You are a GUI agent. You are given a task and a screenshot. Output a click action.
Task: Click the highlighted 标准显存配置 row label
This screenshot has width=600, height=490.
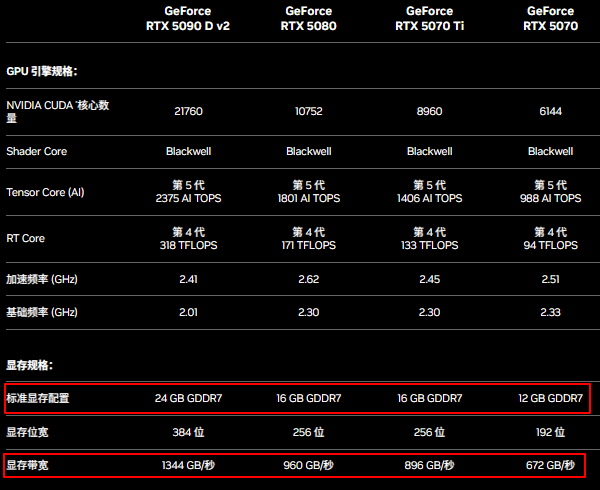point(38,398)
